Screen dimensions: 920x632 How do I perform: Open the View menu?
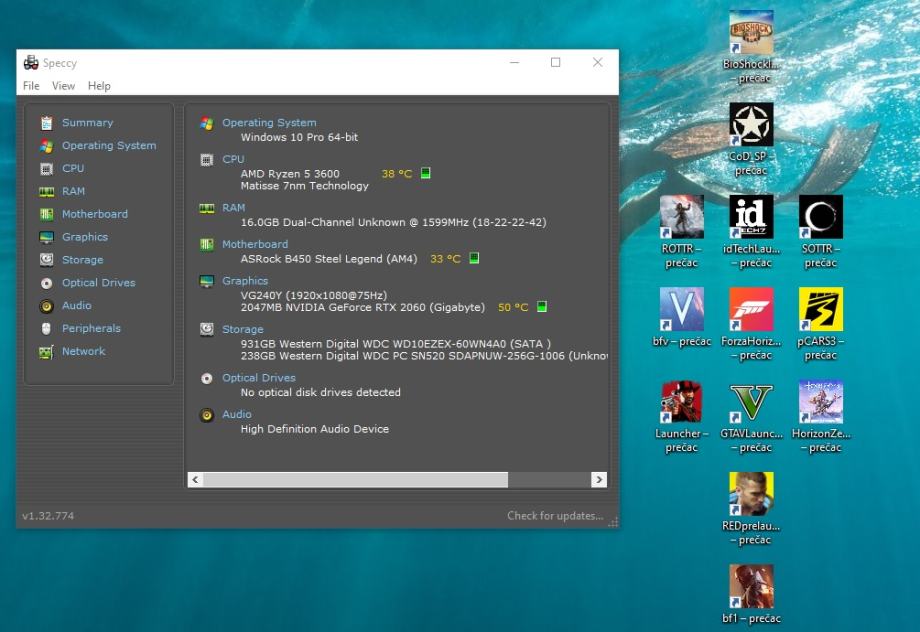pos(63,86)
